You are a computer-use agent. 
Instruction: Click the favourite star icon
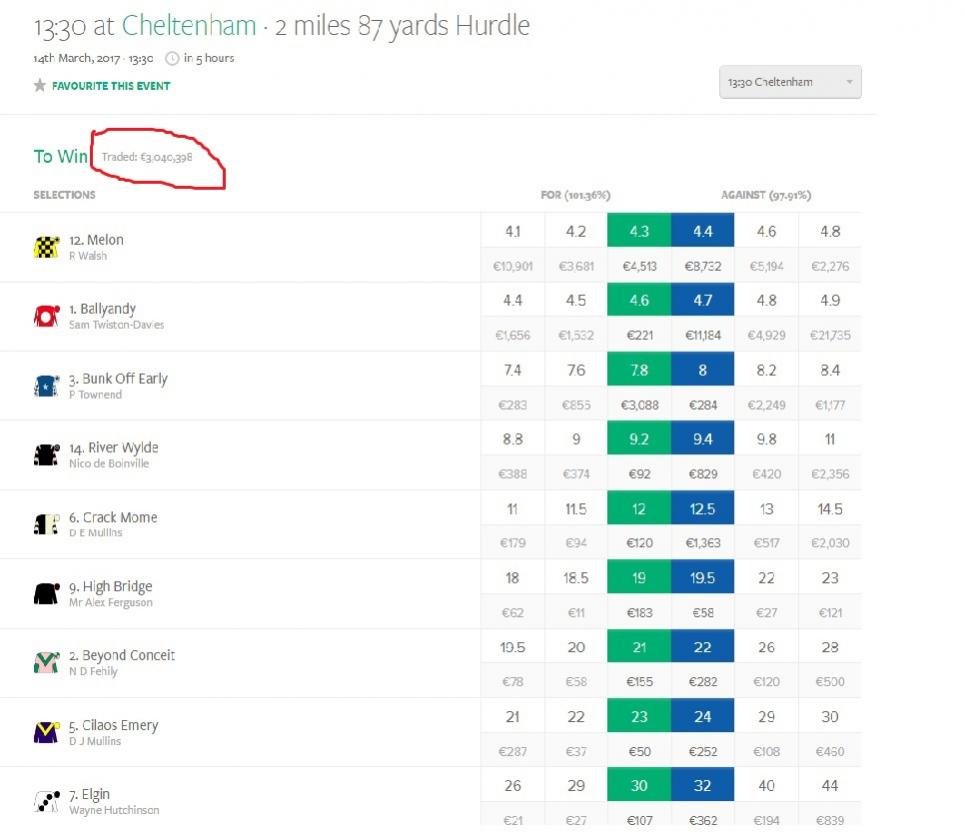(x=40, y=86)
